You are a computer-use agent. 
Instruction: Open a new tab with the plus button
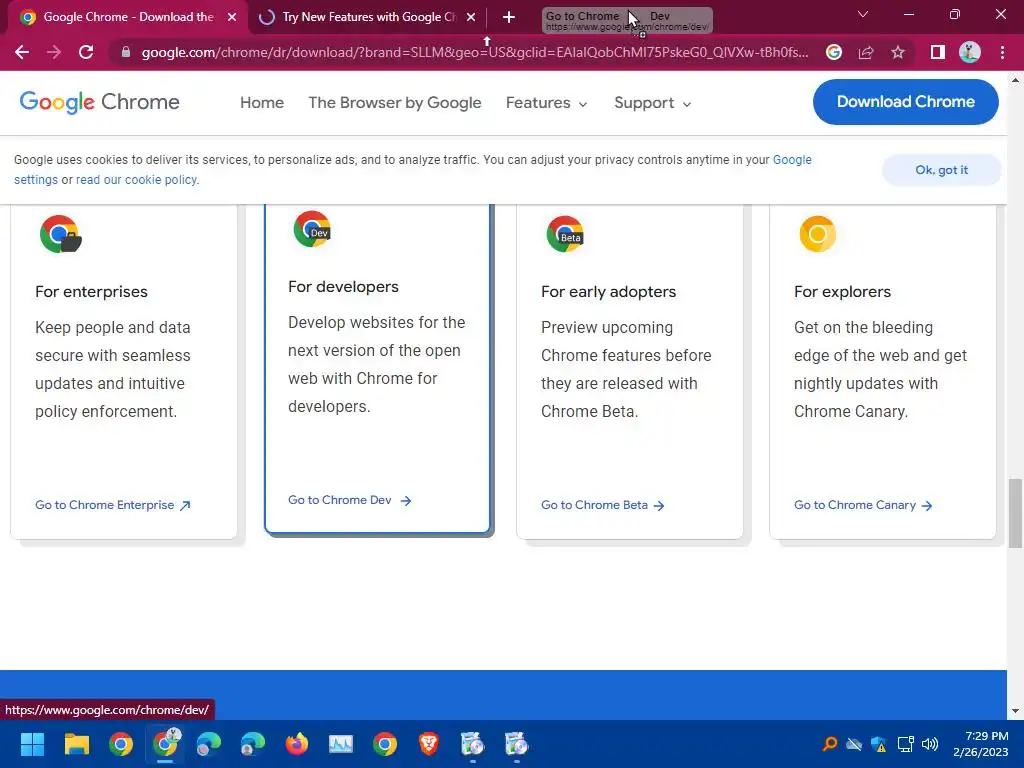[x=509, y=17]
